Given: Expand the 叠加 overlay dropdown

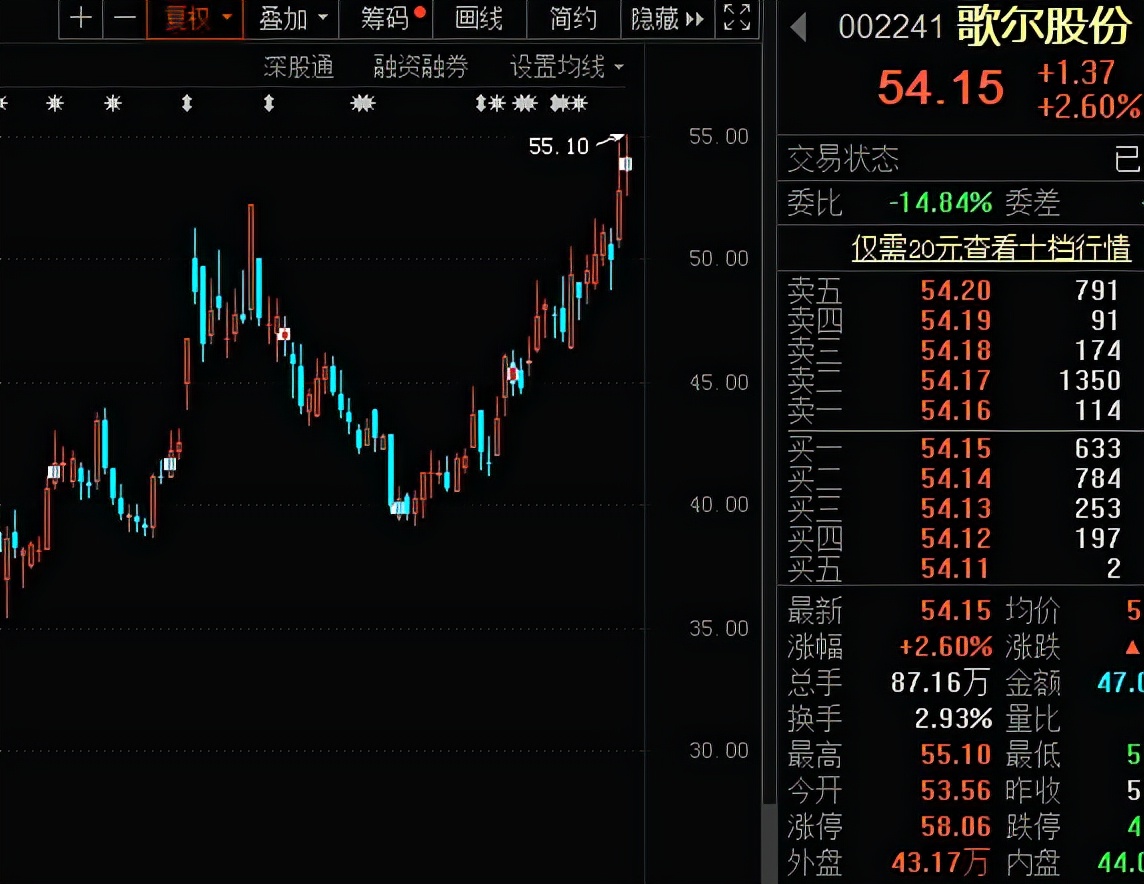Looking at the screenshot, I should pos(292,18).
